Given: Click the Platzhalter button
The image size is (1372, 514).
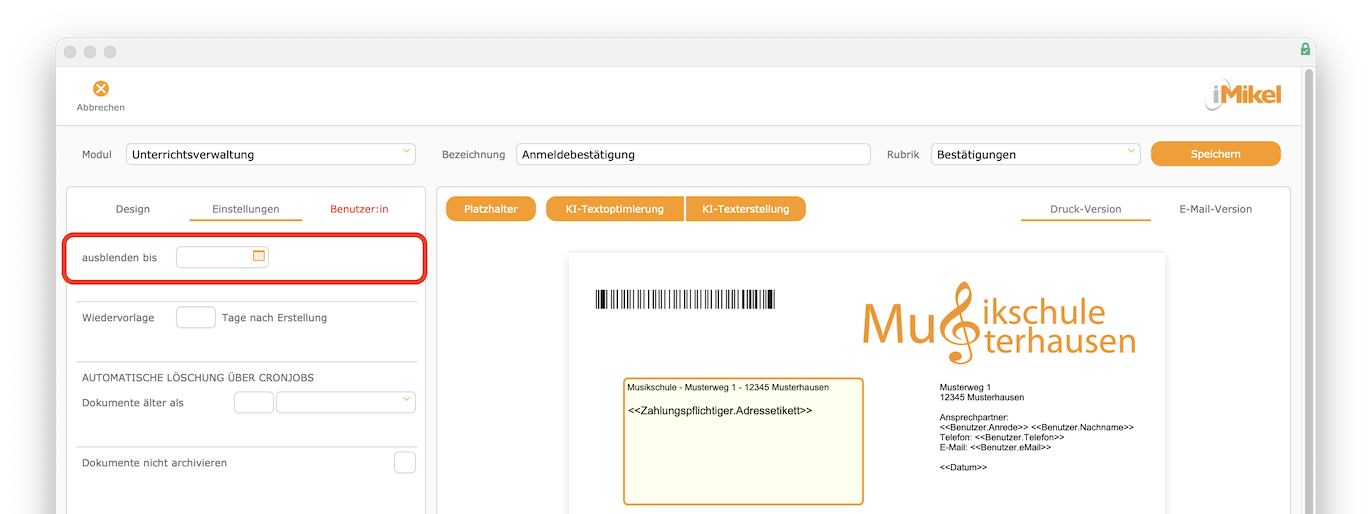Looking at the screenshot, I should [x=491, y=209].
